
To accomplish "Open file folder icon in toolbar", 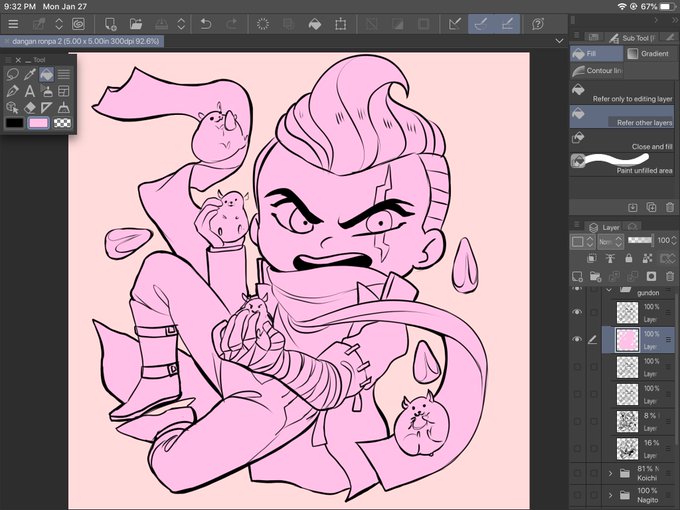I will (136, 24).
